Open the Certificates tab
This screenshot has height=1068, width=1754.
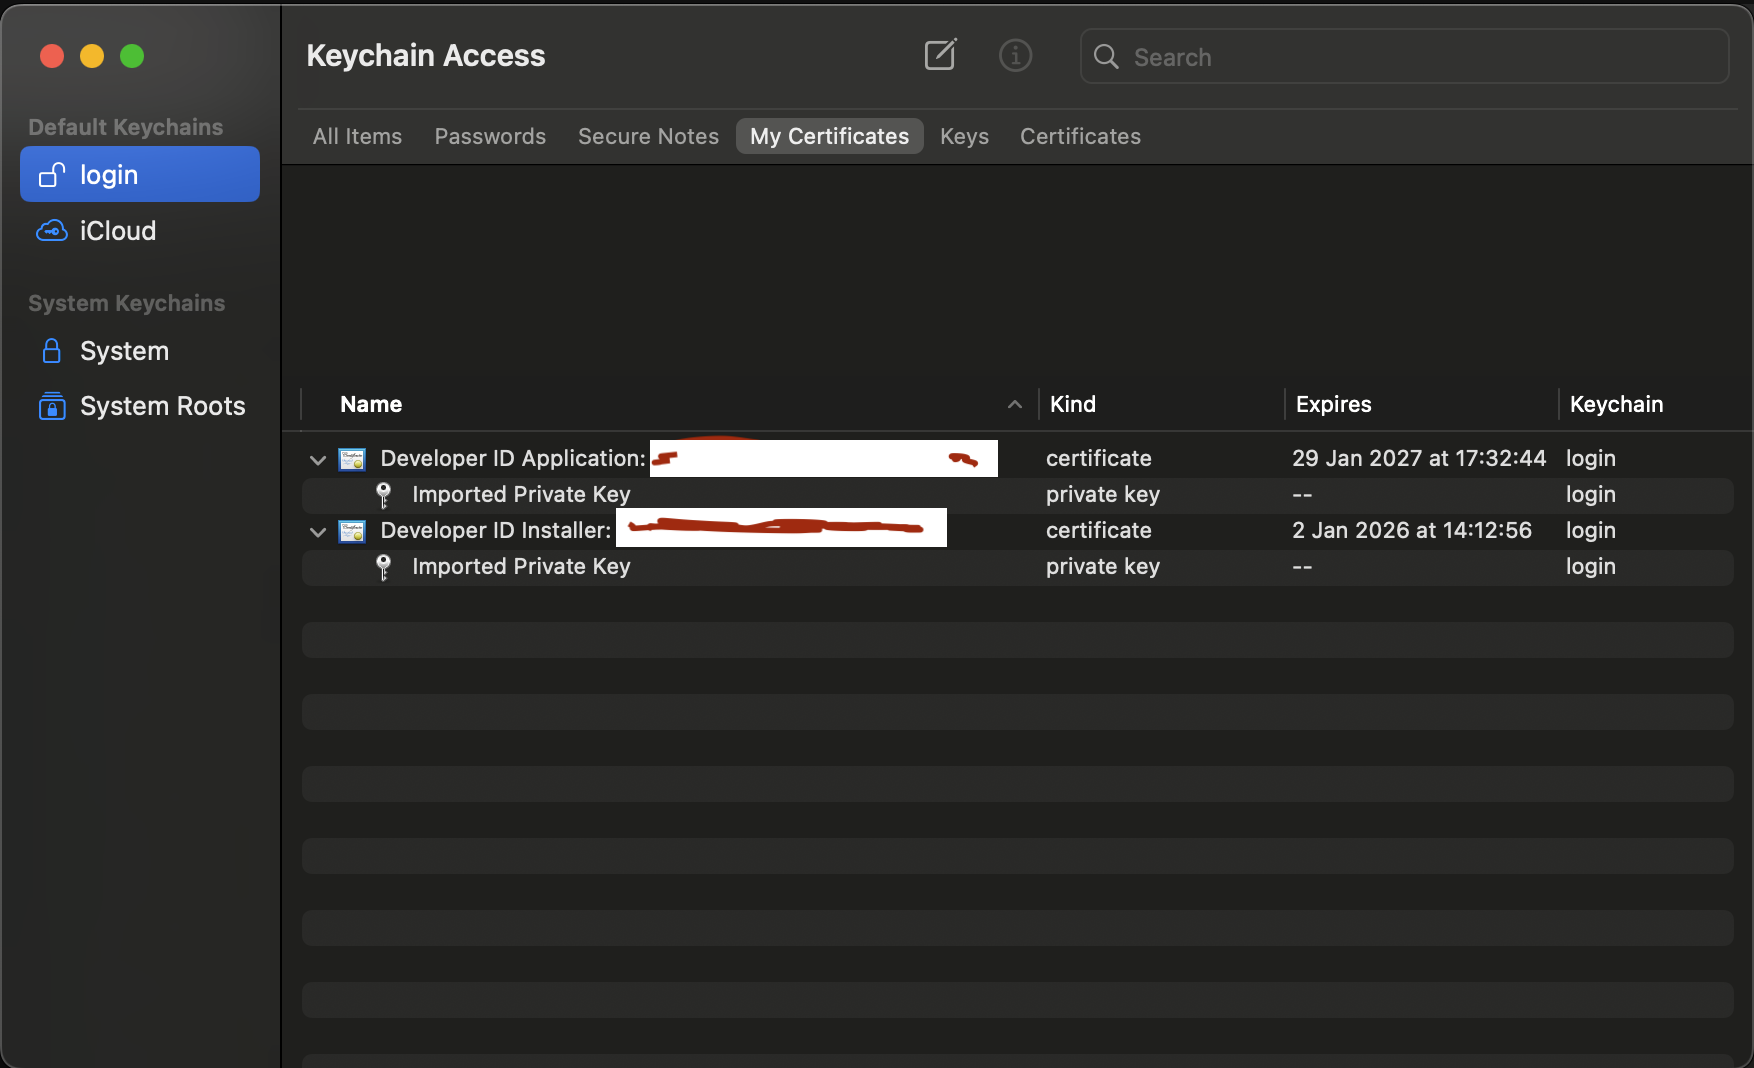point(1080,136)
